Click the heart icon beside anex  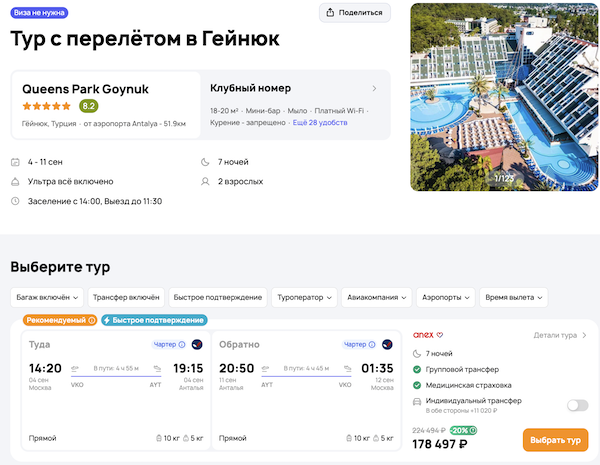coord(439,335)
